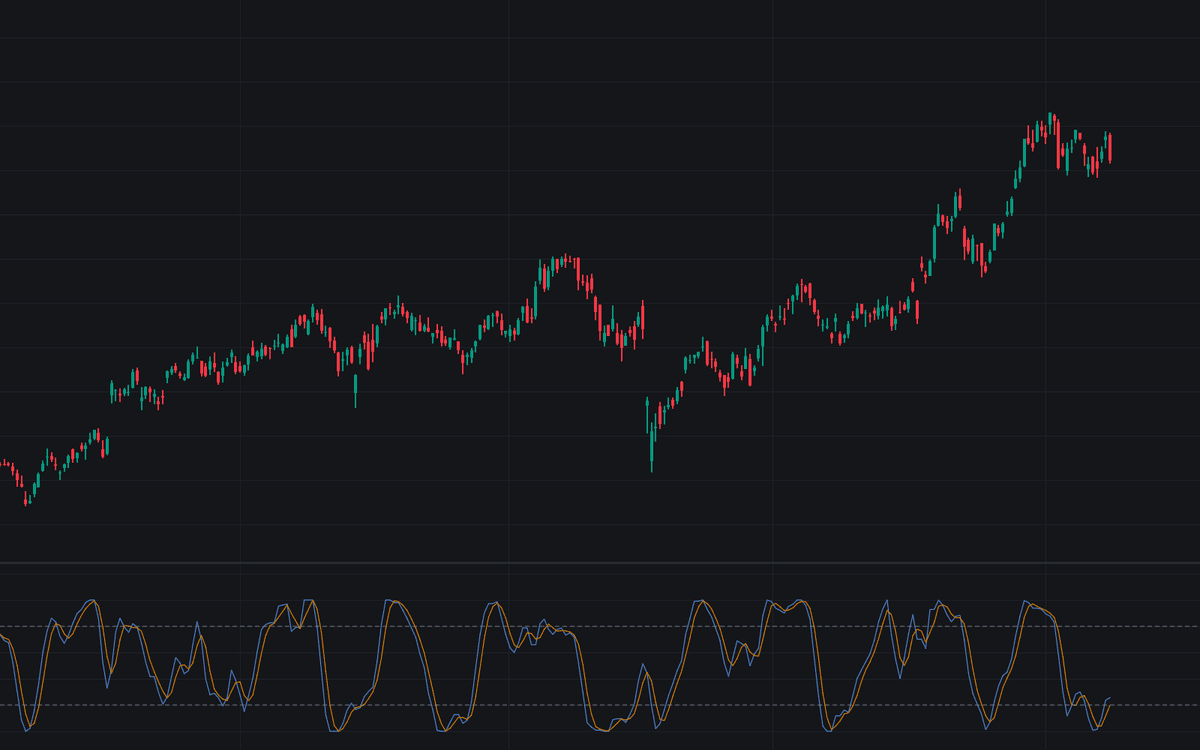Select the first candle on the chart's left edge
This screenshot has height=750, width=1200.
pyautogui.click(x=2, y=463)
